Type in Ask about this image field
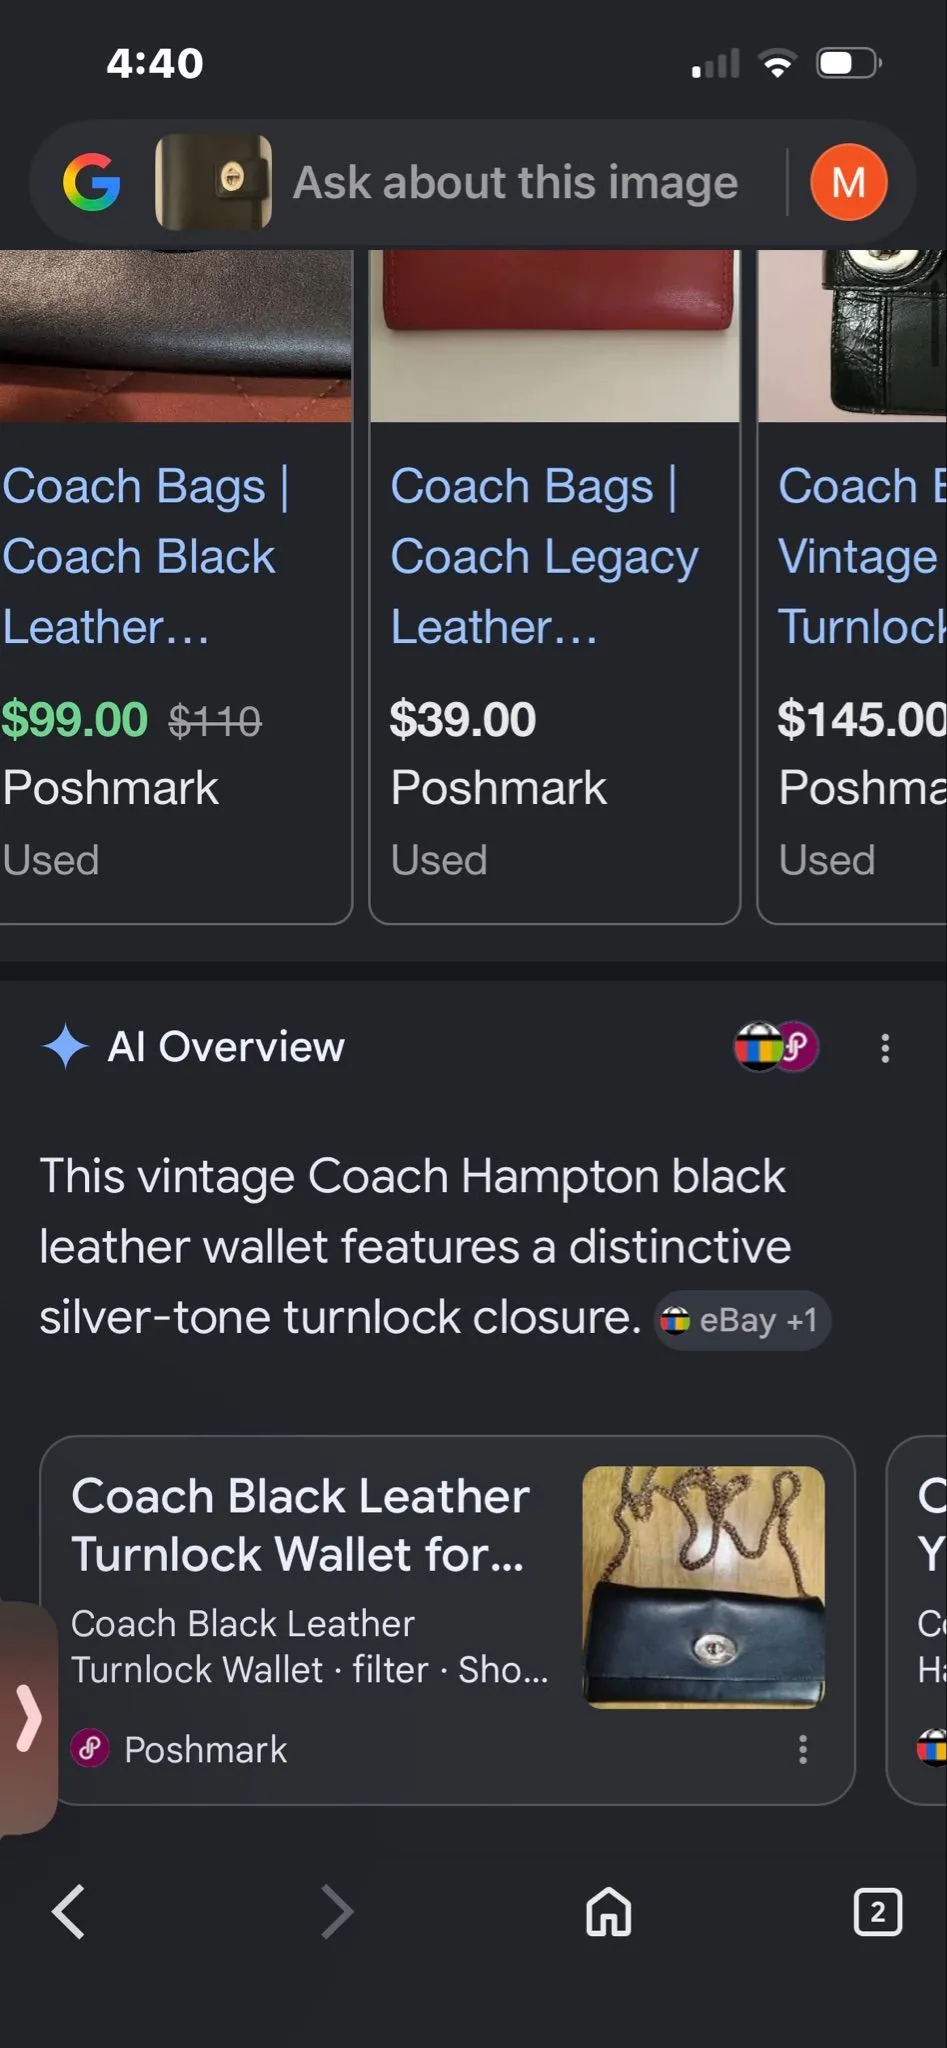The height and width of the screenshot is (2048, 947). pyautogui.click(x=515, y=183)
